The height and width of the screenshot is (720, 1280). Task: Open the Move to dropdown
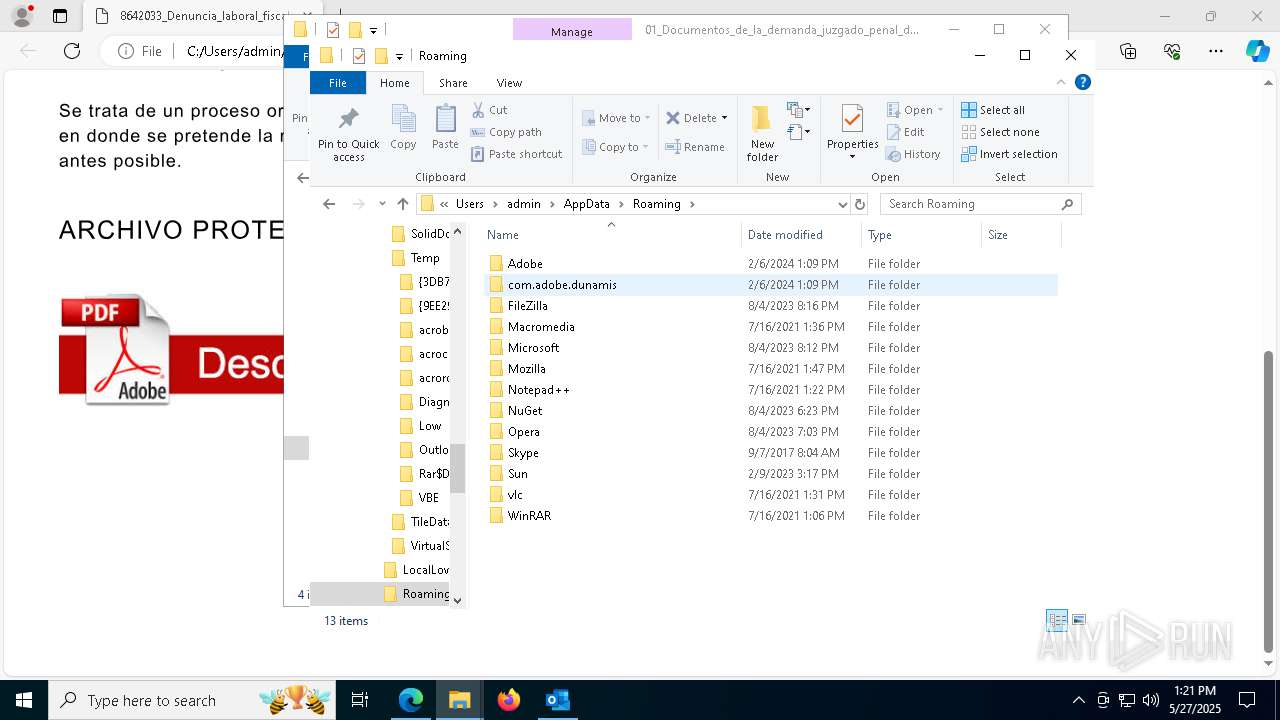pyautogui.click(x=616, y=118)
